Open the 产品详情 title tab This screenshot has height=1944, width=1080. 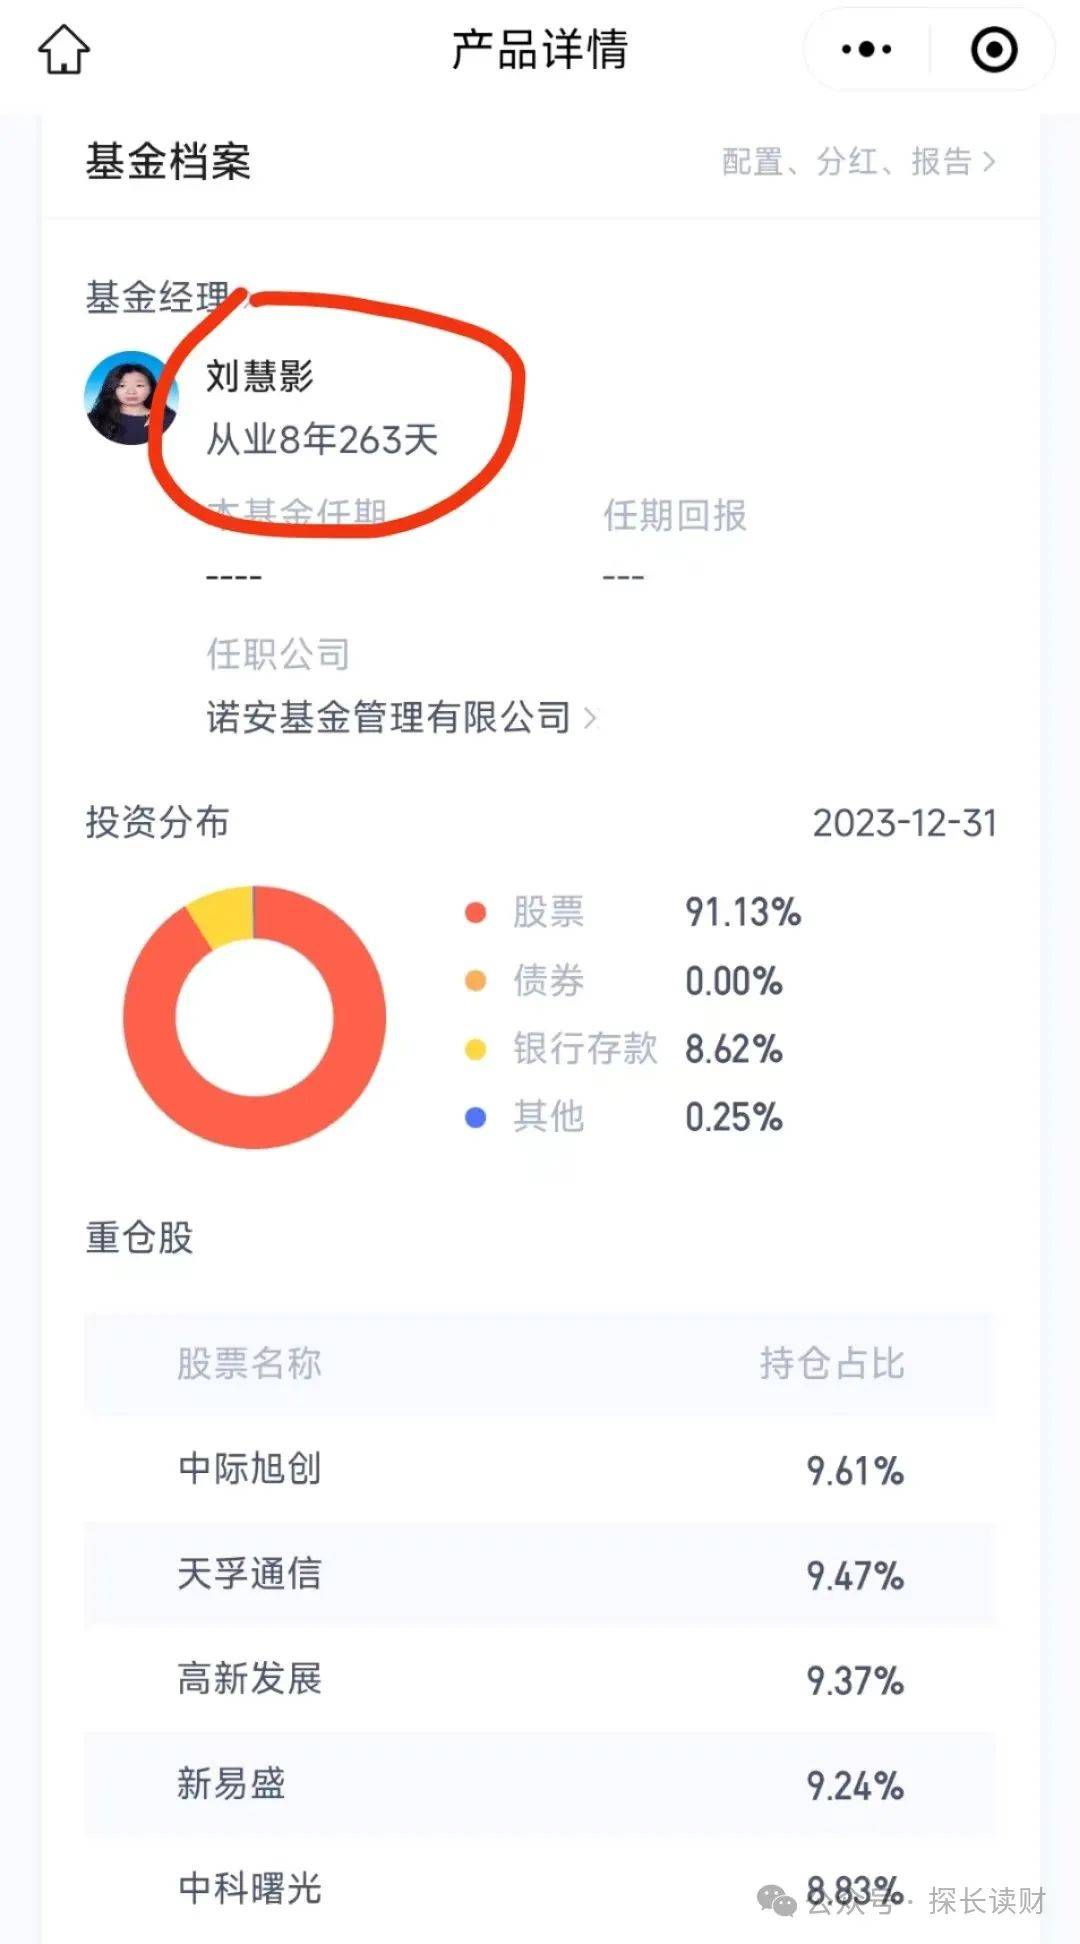538,47
